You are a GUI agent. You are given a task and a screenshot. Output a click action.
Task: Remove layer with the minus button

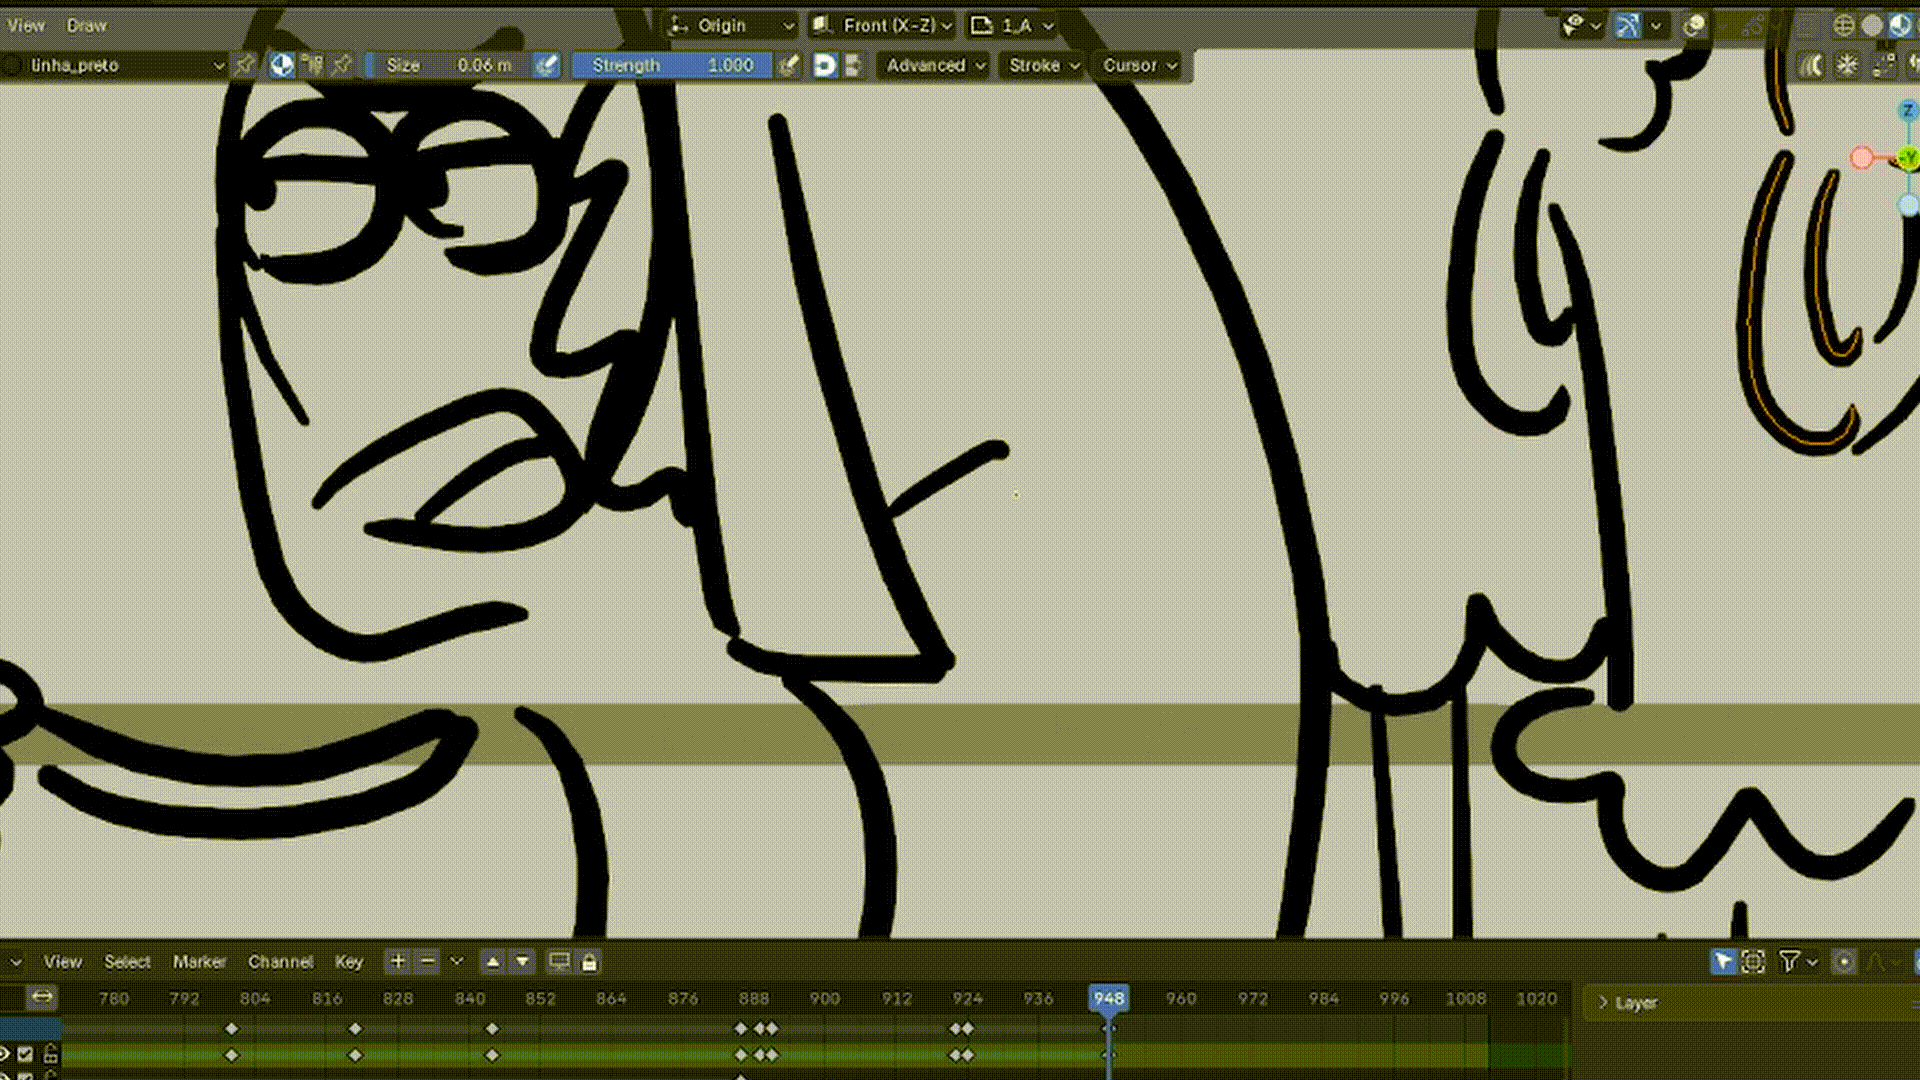427,961
